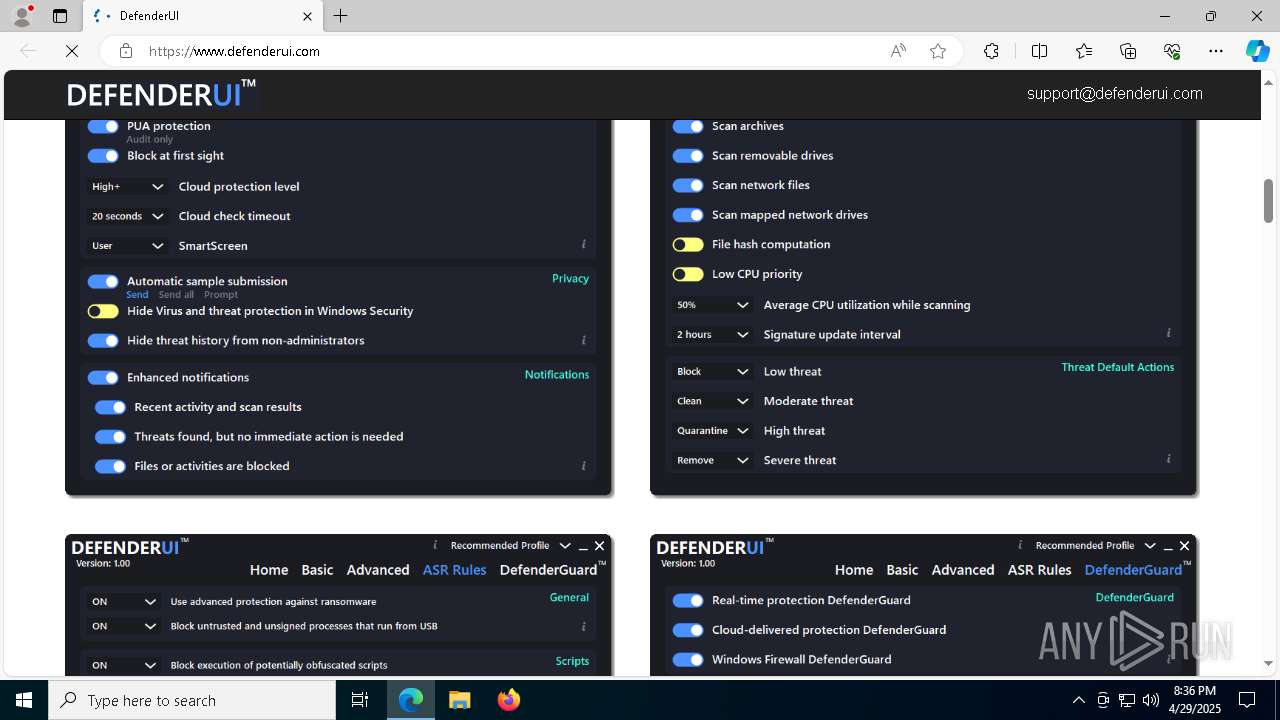Click support@defenderui.com email link
The height and width of the screenshot is (720, 1280).
pyautogui.click(x=1114, y=94)
